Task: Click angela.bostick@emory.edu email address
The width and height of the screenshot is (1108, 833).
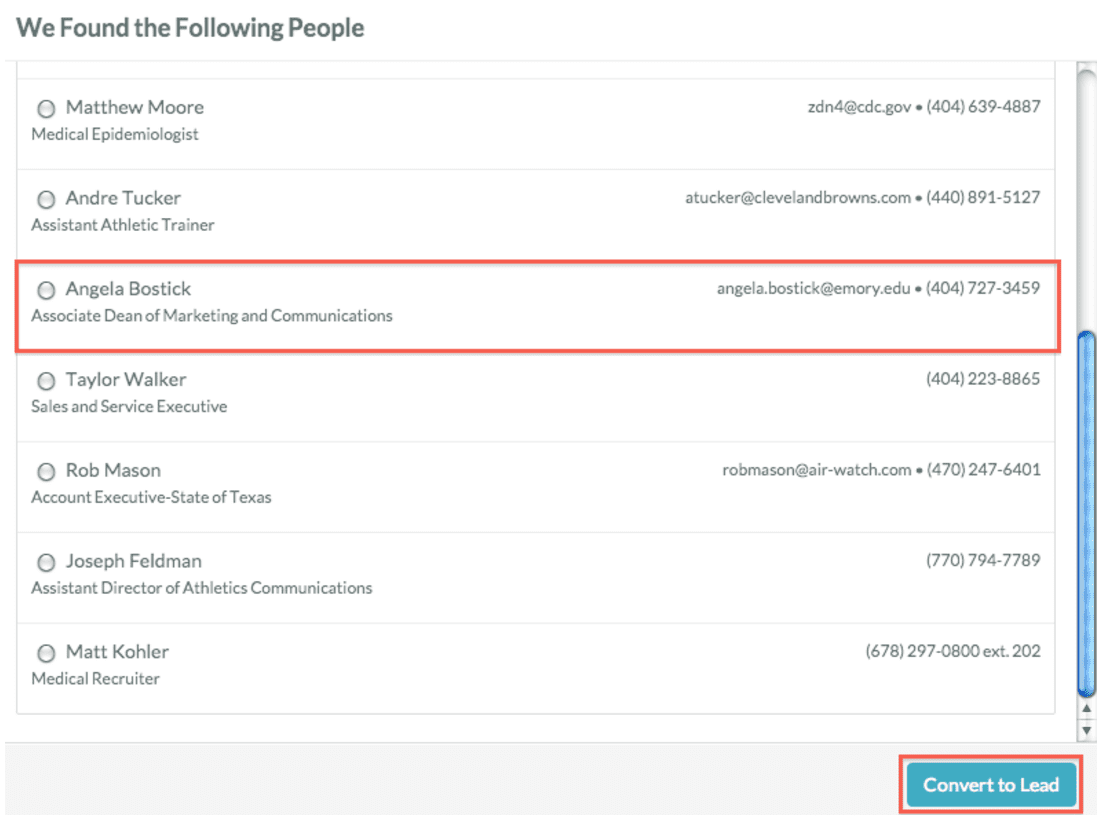Action: pyautogui.click(x=813, y=289)
